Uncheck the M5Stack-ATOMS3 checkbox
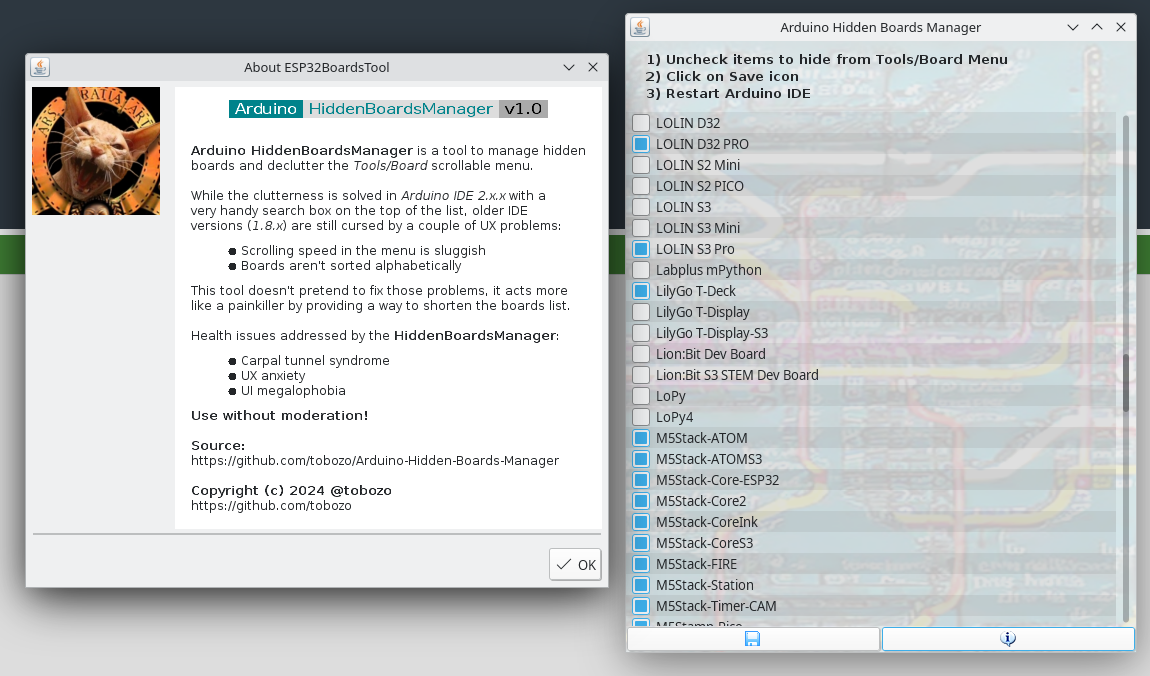Screen dimensions: 1150x676 [x=641, y=459]
